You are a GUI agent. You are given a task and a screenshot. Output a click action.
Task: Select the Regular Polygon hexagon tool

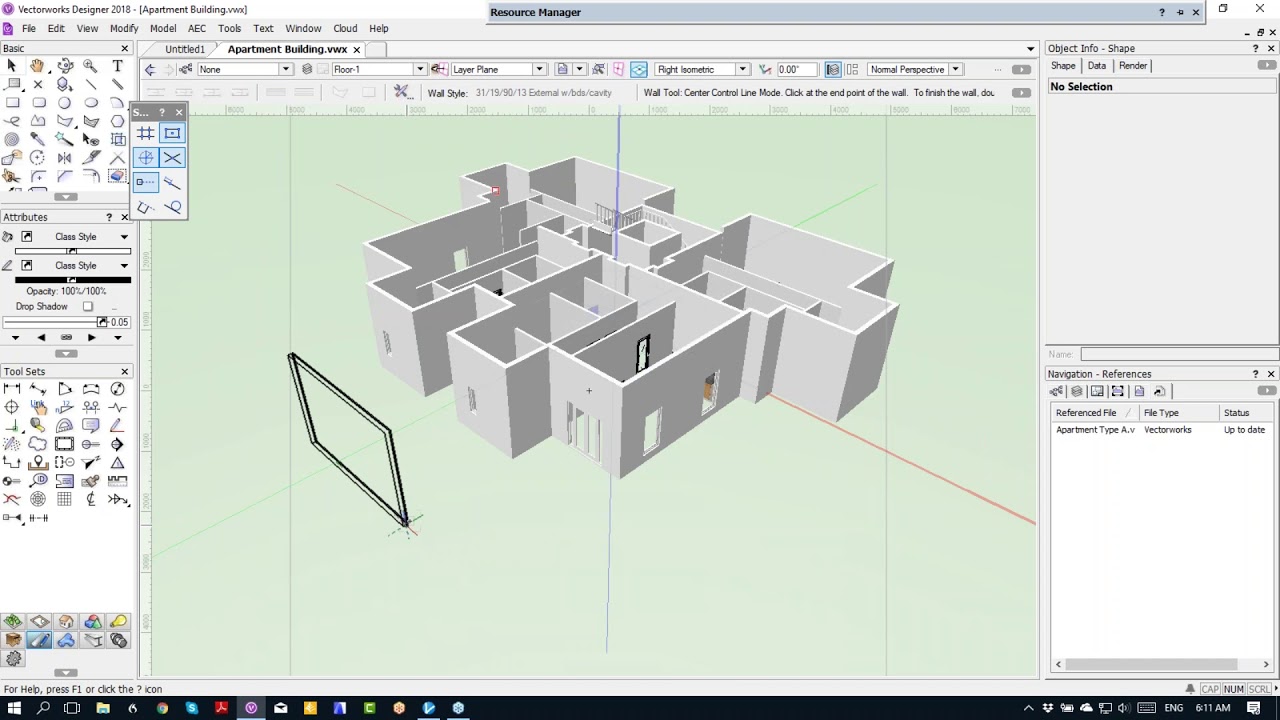[x=117, y=121]
